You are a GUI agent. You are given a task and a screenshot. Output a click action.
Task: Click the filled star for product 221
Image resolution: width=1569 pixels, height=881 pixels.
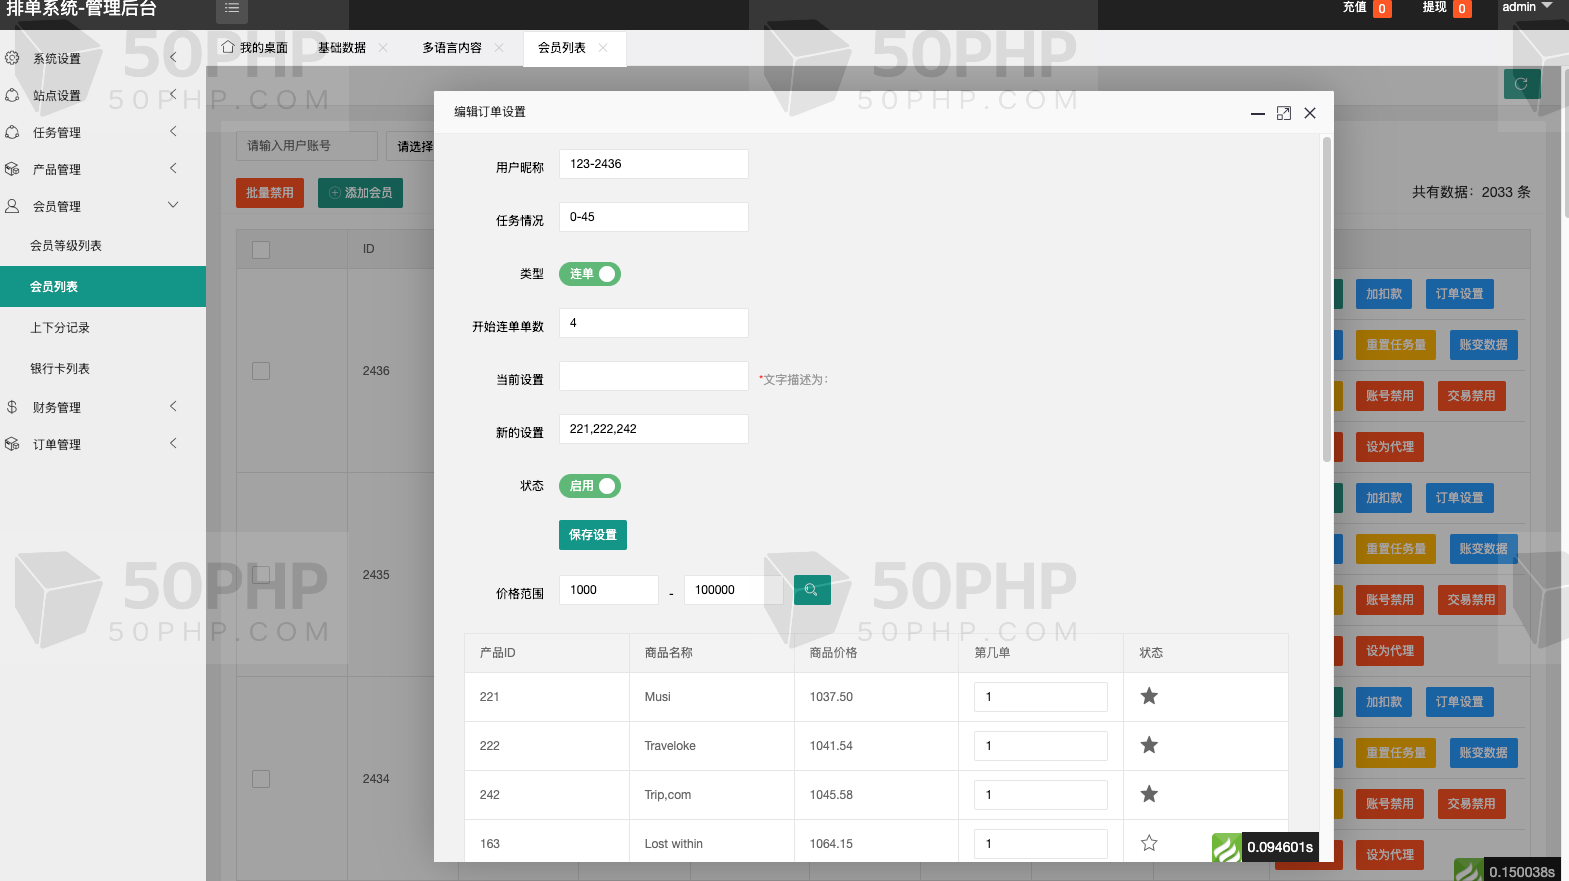(x=1149, y=696)
